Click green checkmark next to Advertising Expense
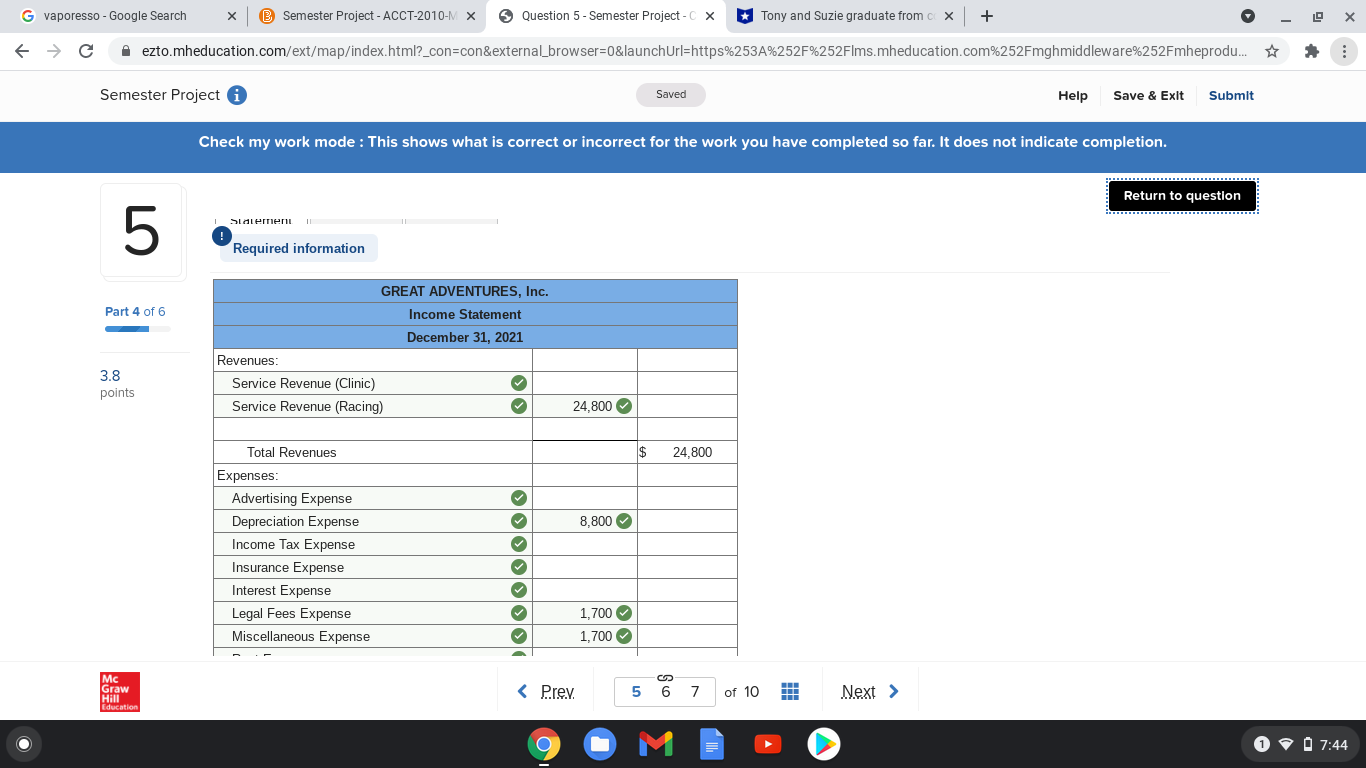The height and width of the screenshot is (768, 1366). point(518,498)
